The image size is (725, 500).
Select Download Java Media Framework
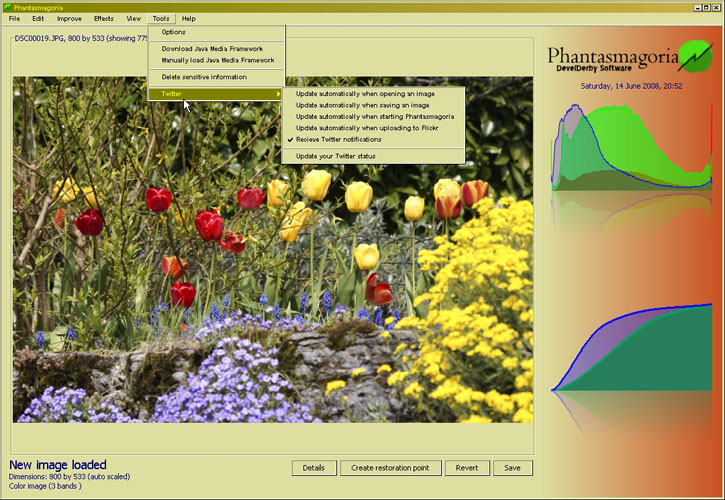click(x=212, y=48)
